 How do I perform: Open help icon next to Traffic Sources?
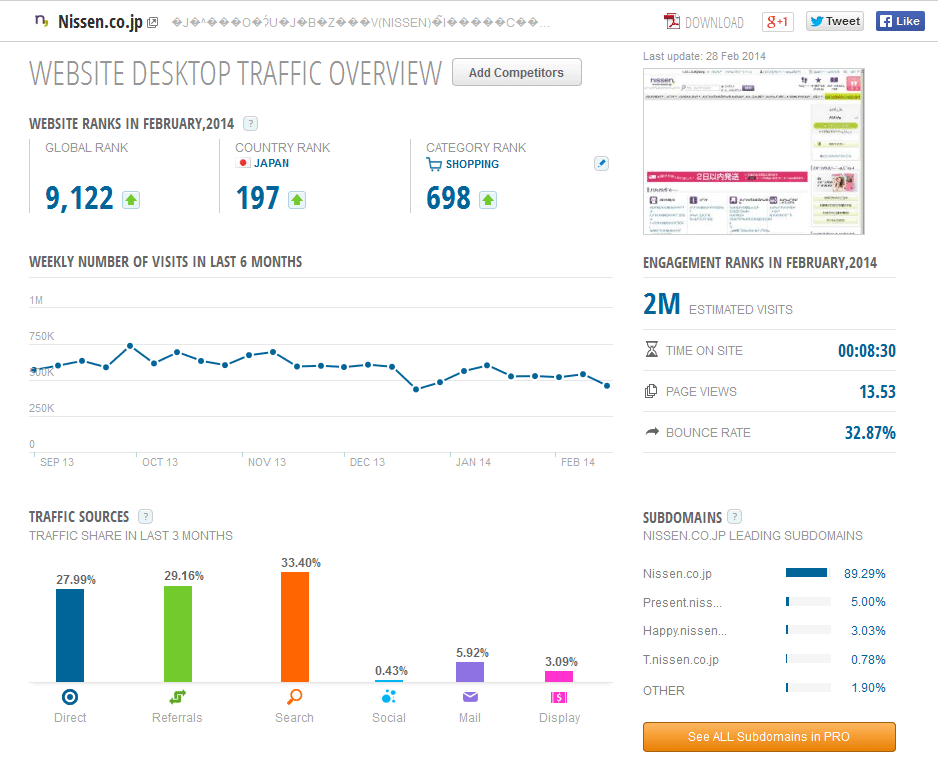pyautogui.click(x=145, y=516)
